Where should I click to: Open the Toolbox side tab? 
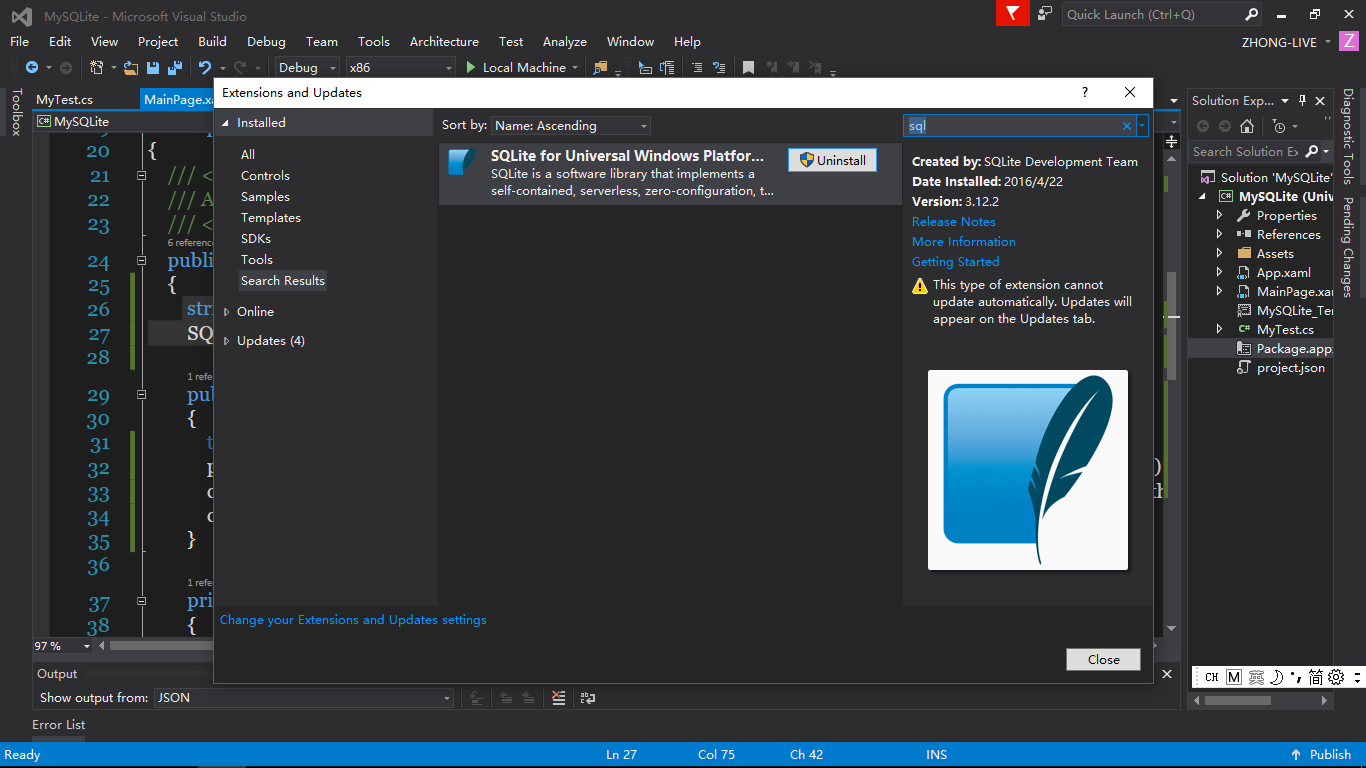point(15,111)
